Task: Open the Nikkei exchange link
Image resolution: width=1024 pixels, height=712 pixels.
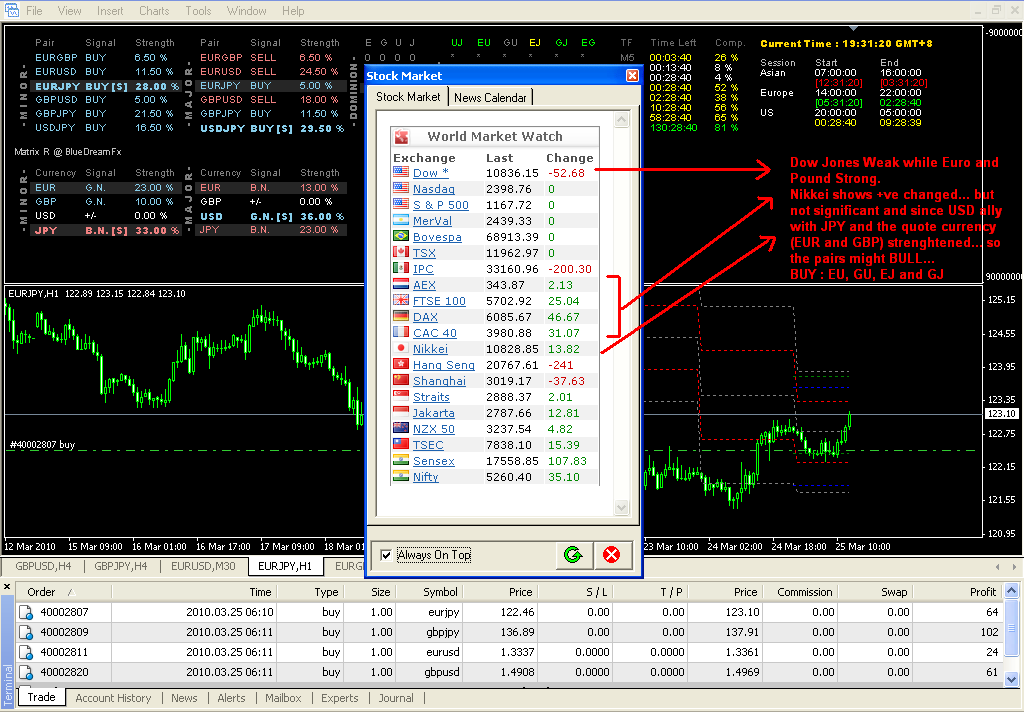Action: click(x=430, y=349)
